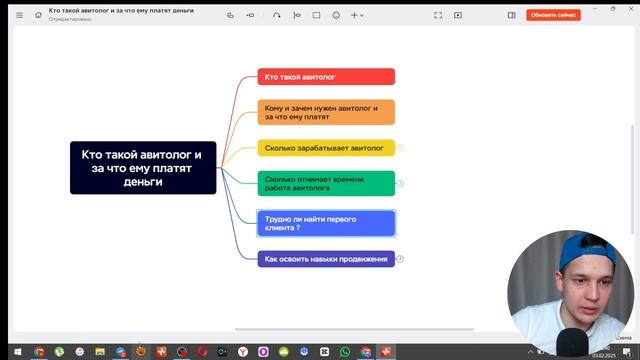Select the orange topic 'Кому и зачем нужен авитолог'
This screenshot has height=360, width=640.
coord(326,112)
